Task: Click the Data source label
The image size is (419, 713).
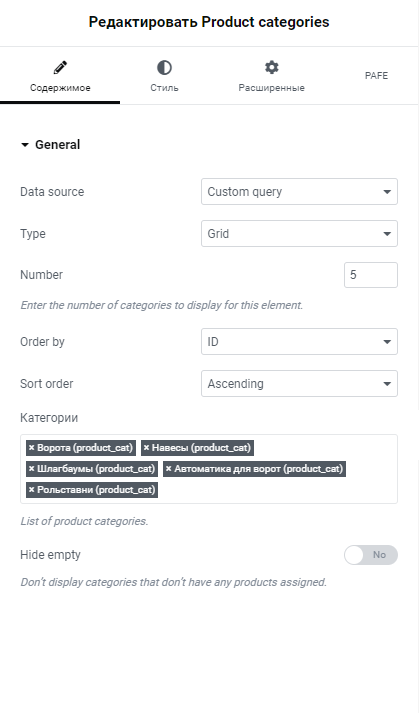Action: tap(52, 191)
